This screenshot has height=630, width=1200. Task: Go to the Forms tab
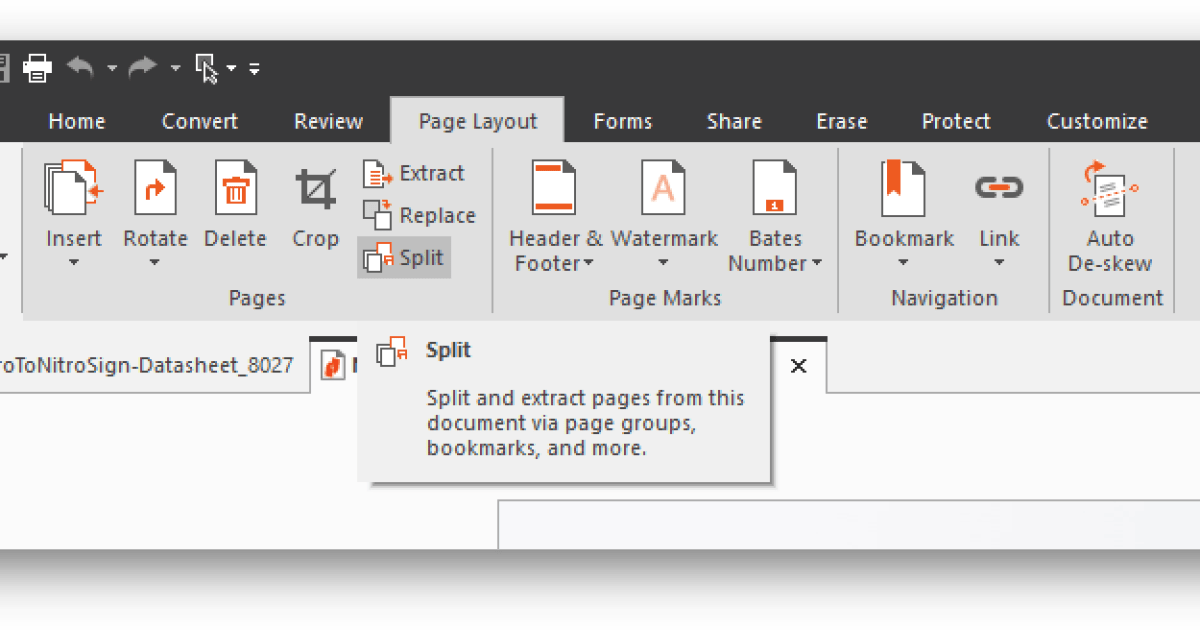point(622,121)
